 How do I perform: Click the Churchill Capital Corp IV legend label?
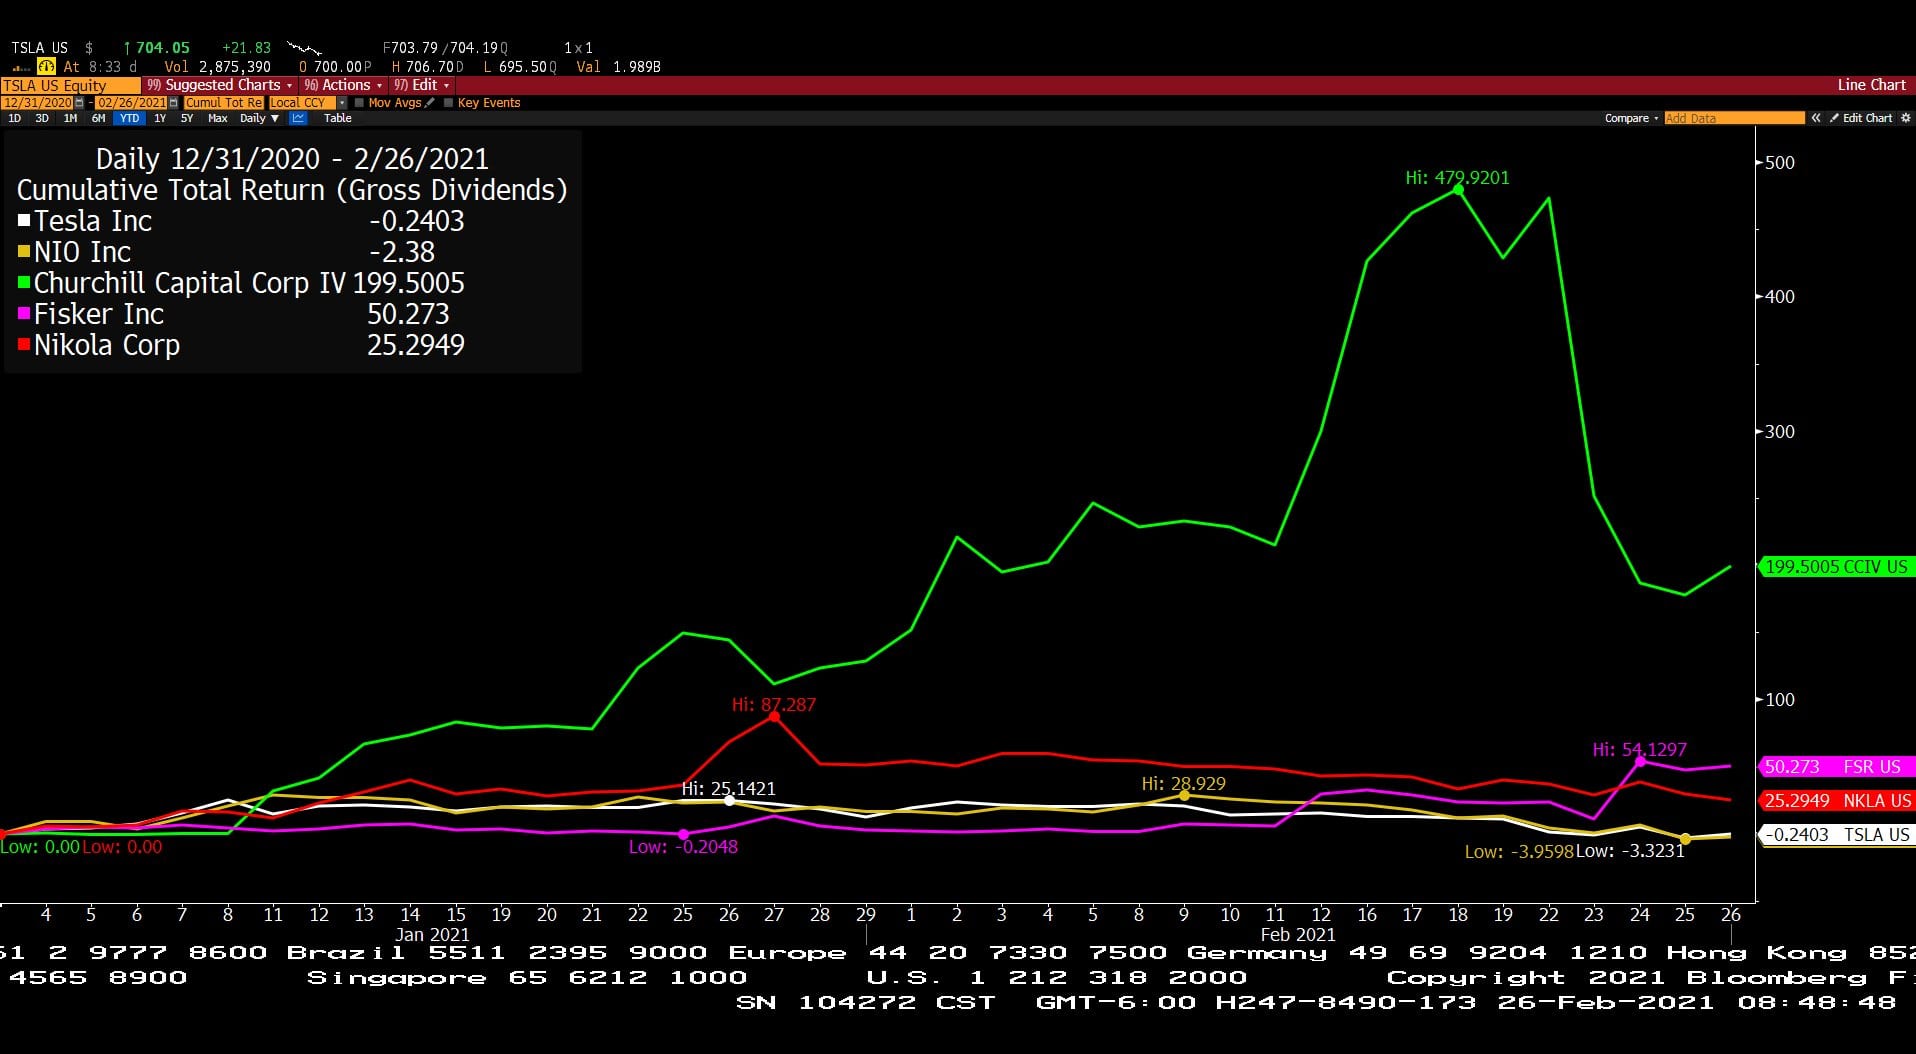pyautogui.click(x=190, y=283)
